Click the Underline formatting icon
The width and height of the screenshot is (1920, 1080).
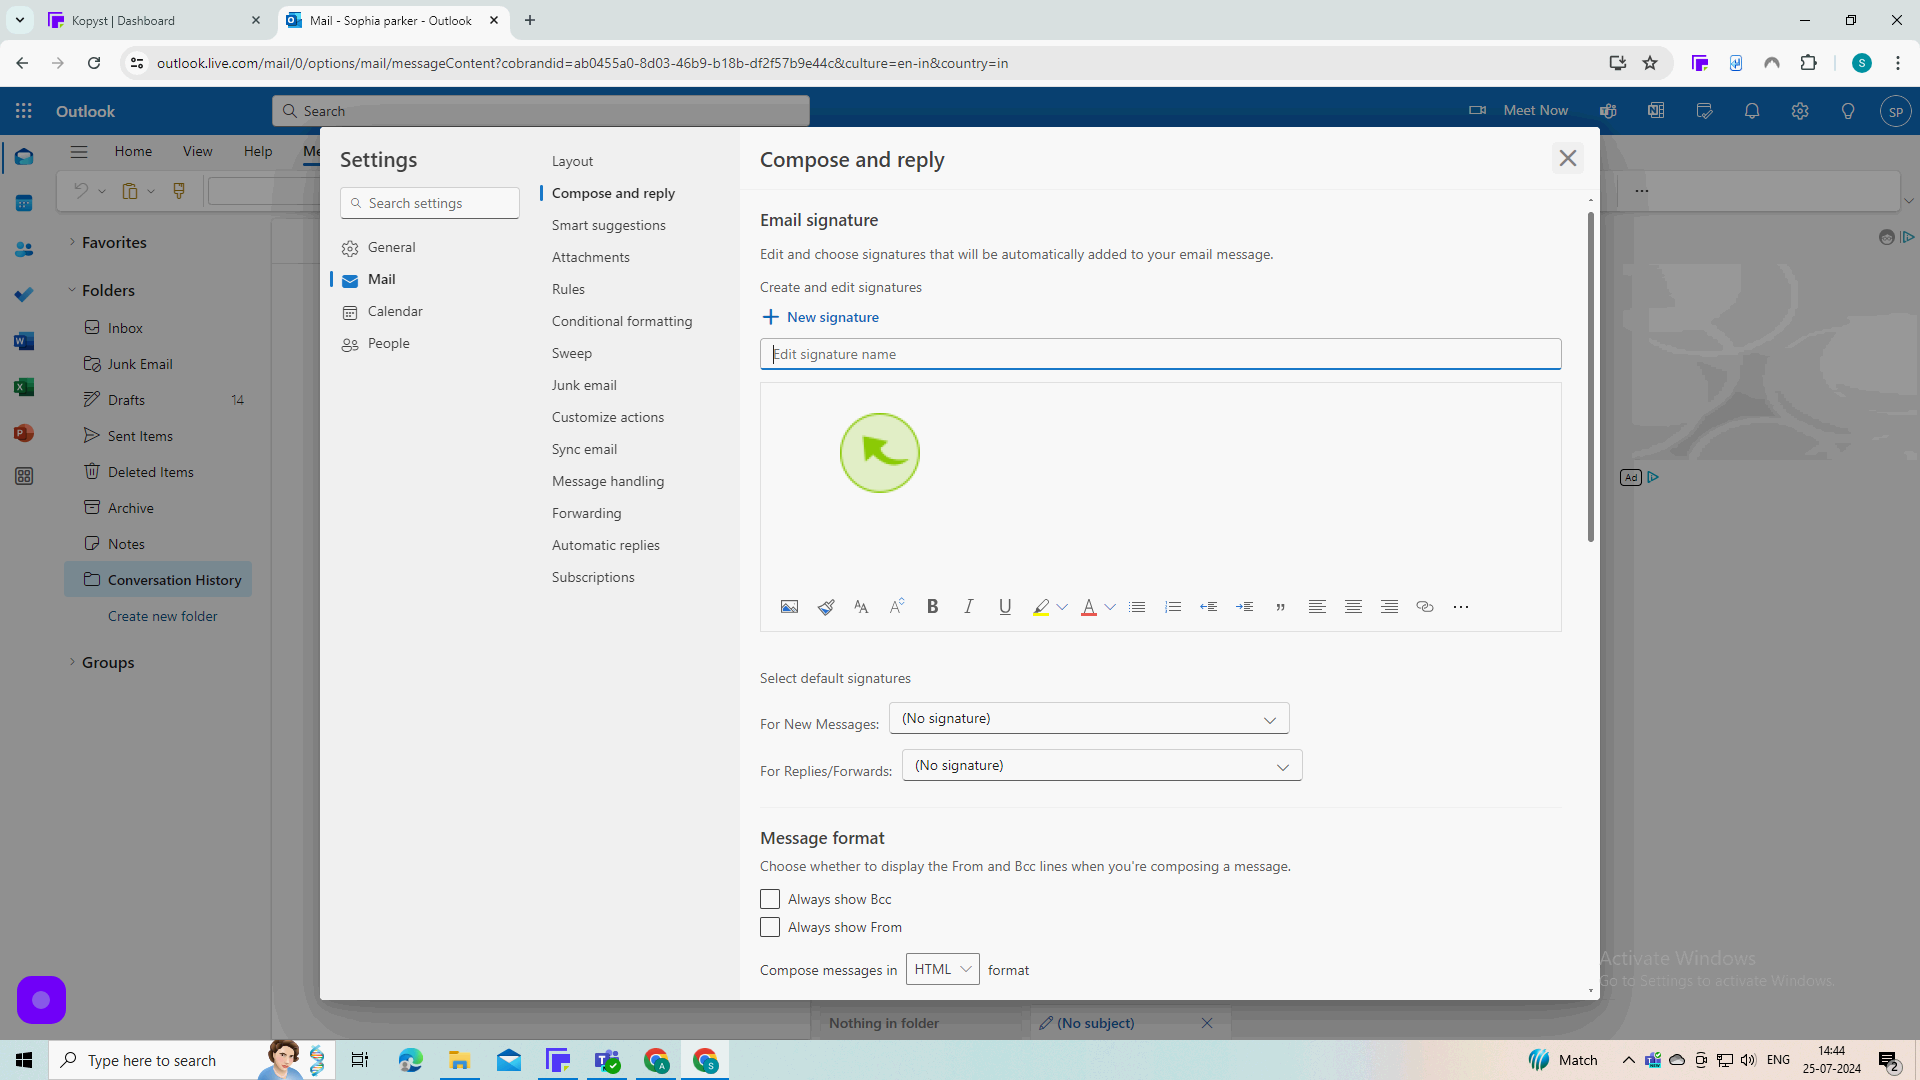click(x=1004, y=605)
